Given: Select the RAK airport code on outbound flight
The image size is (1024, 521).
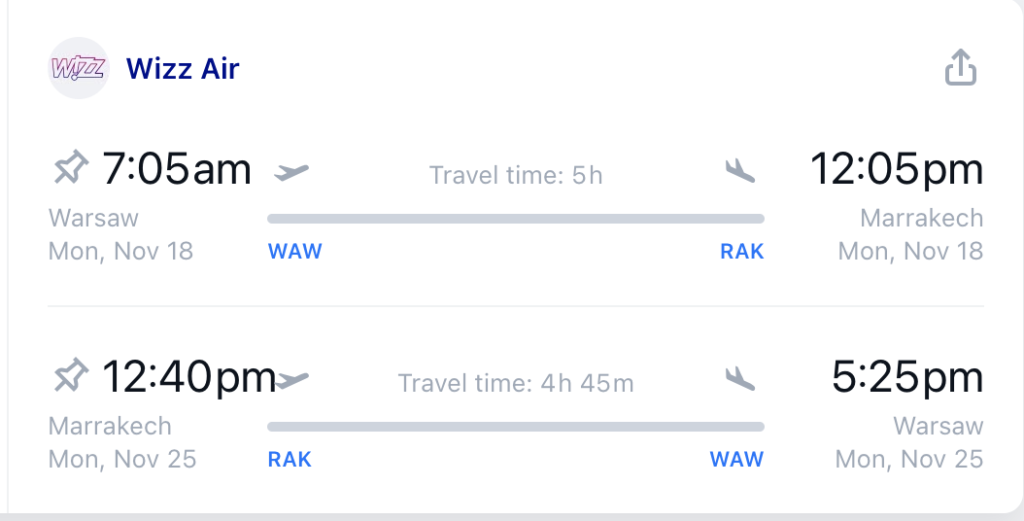Looking at the screenshot, I should [x=742, y=252].
